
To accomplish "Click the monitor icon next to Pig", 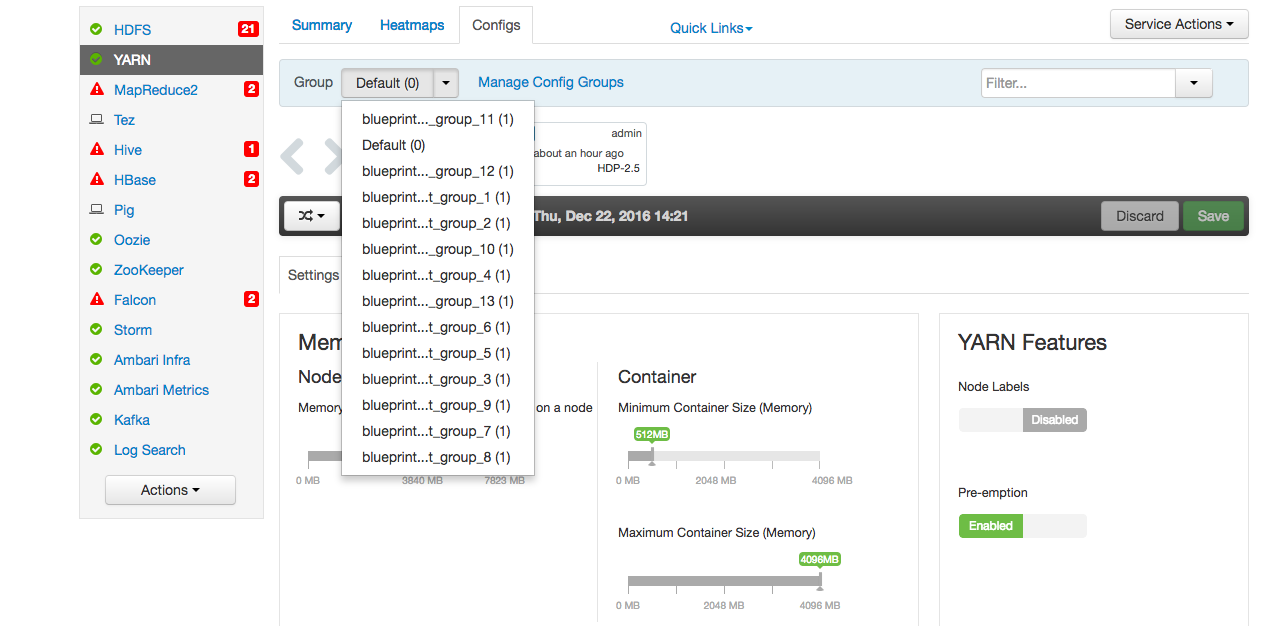I will (x=99, y=210).
